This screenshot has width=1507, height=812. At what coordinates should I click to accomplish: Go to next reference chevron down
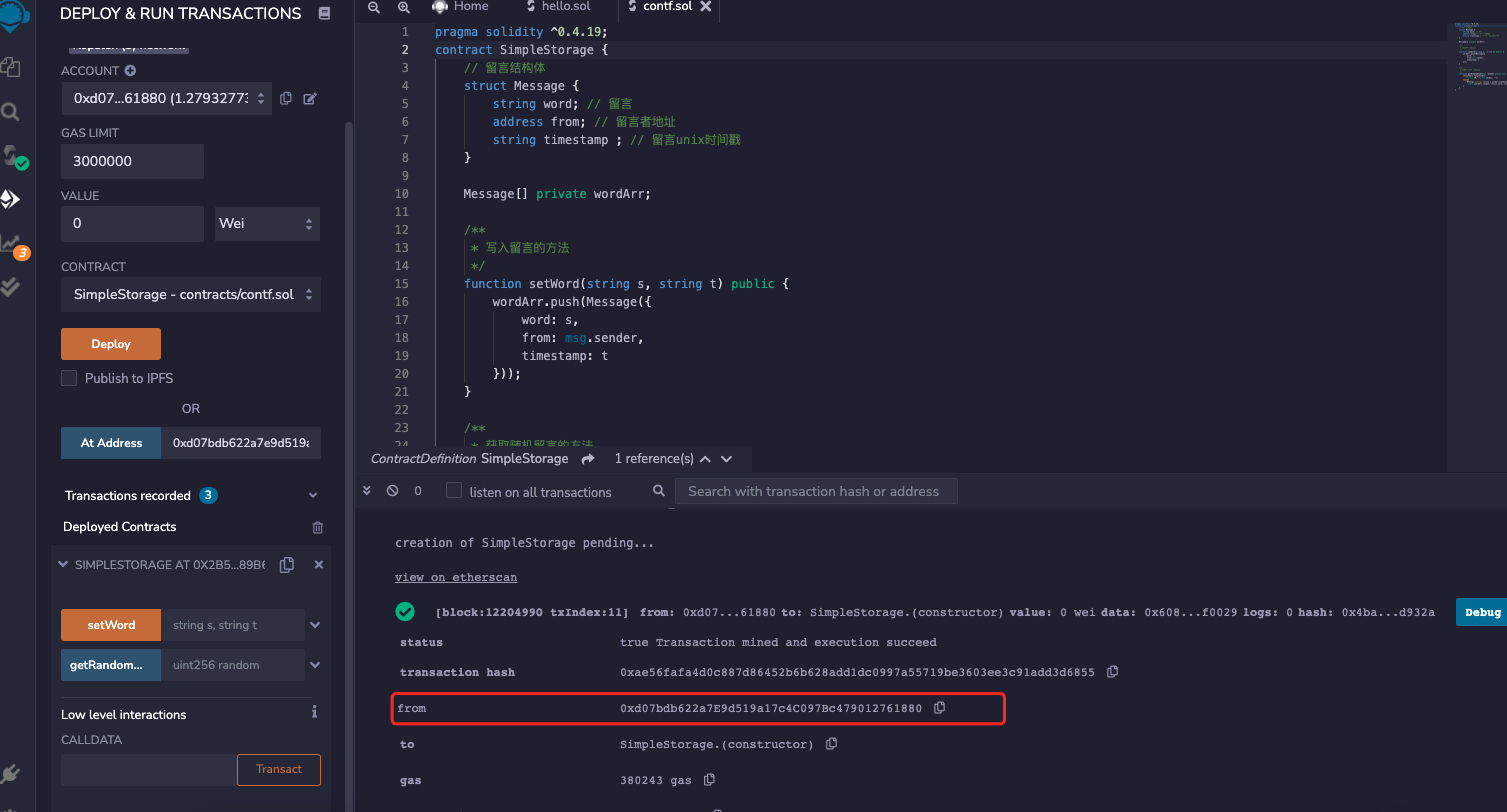[x=727, y=459]
